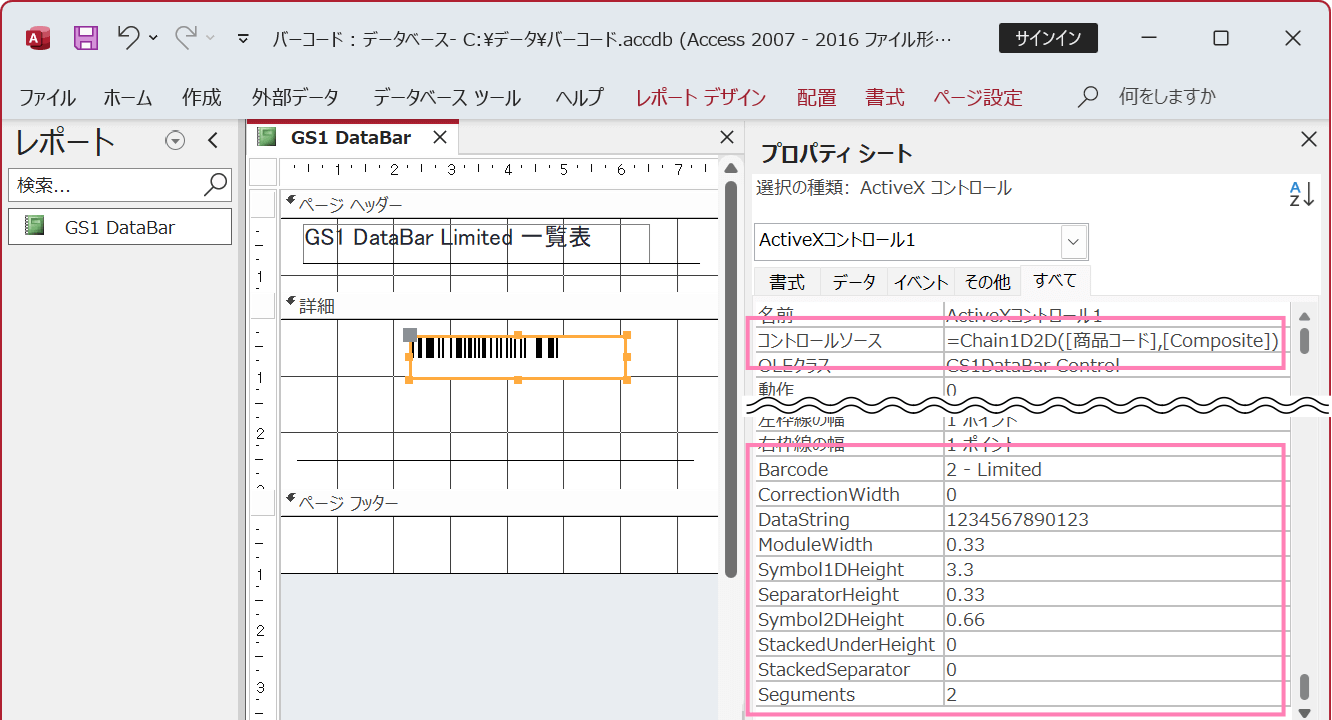Open the Quick Access Toolbar customize dropdown

coord(241,36)
